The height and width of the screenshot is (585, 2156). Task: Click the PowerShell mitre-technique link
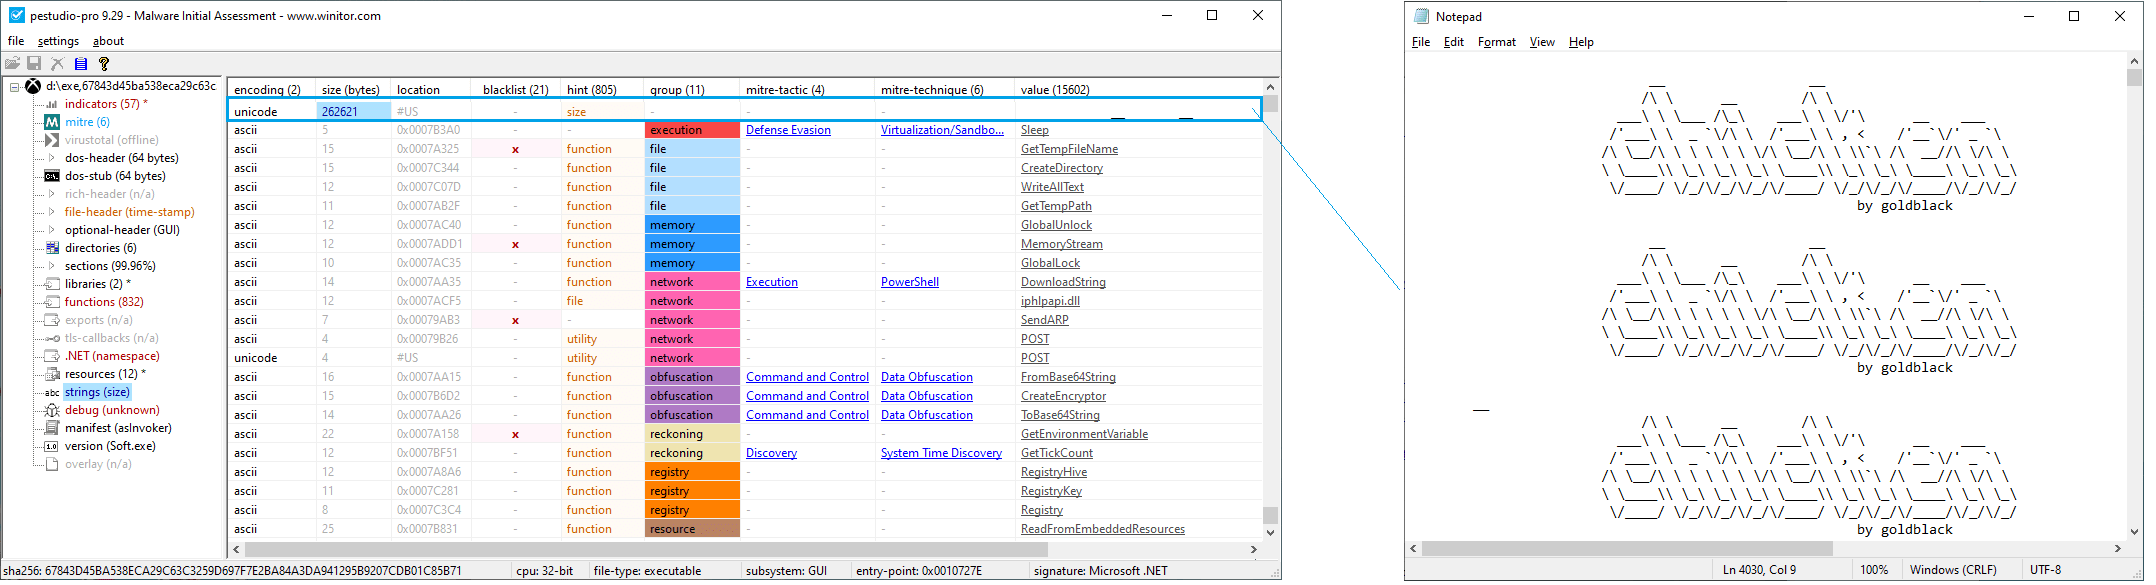click(x=909, y=282)
